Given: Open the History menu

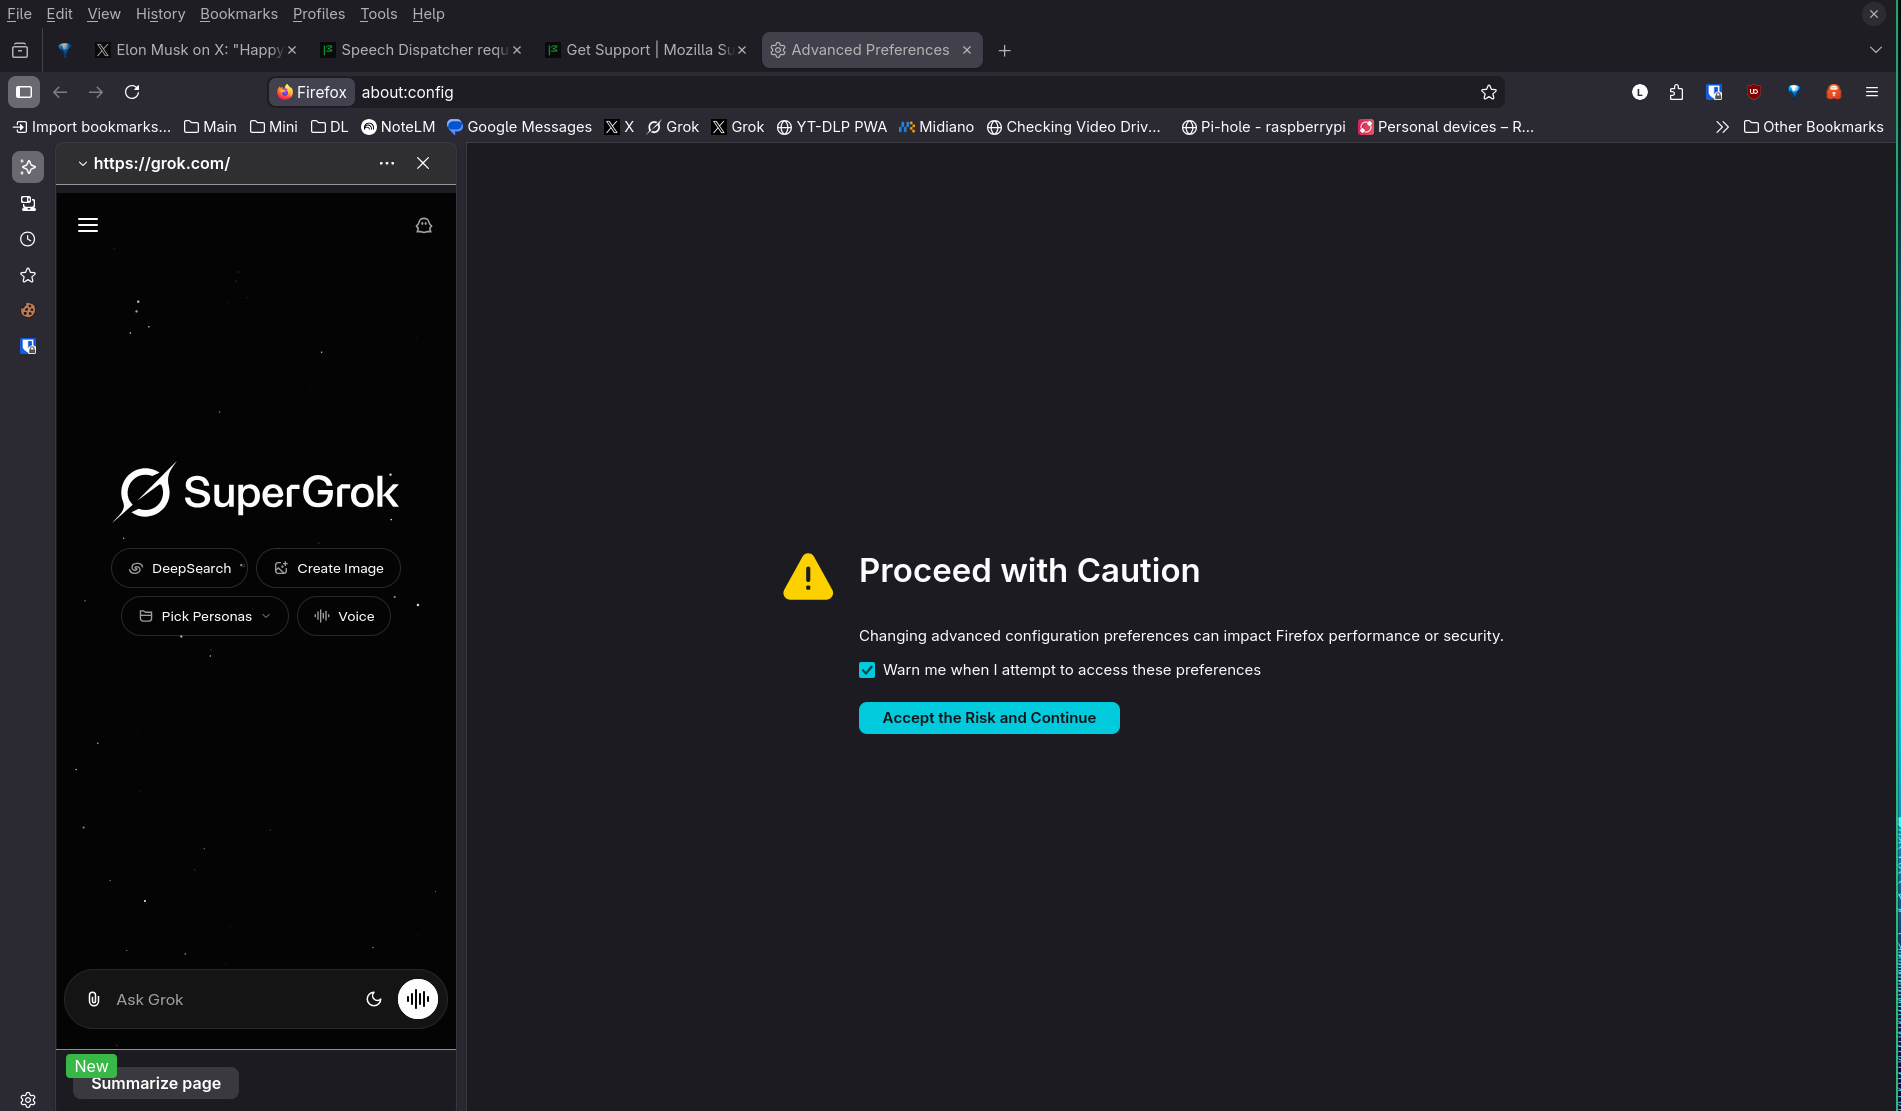Looking at the screenshot, I should (160, 14).
